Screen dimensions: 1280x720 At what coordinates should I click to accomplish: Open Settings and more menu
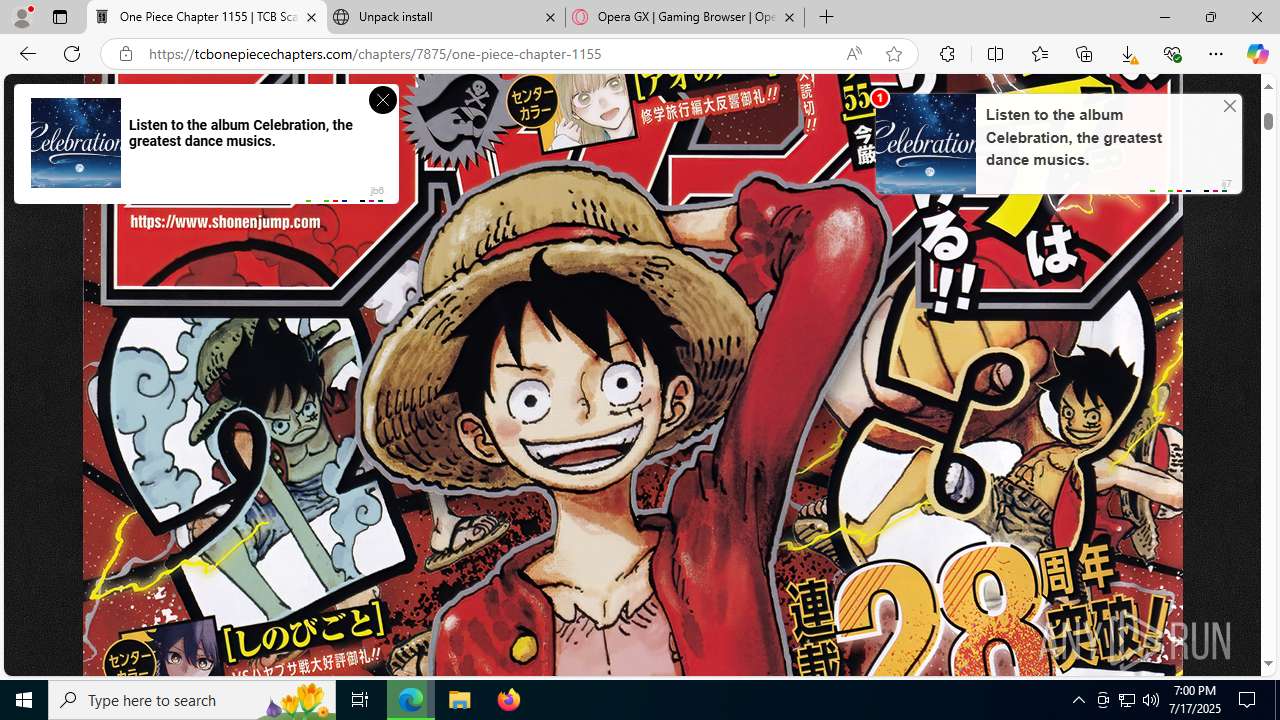pyautogui.click(x=1216, y=54)
